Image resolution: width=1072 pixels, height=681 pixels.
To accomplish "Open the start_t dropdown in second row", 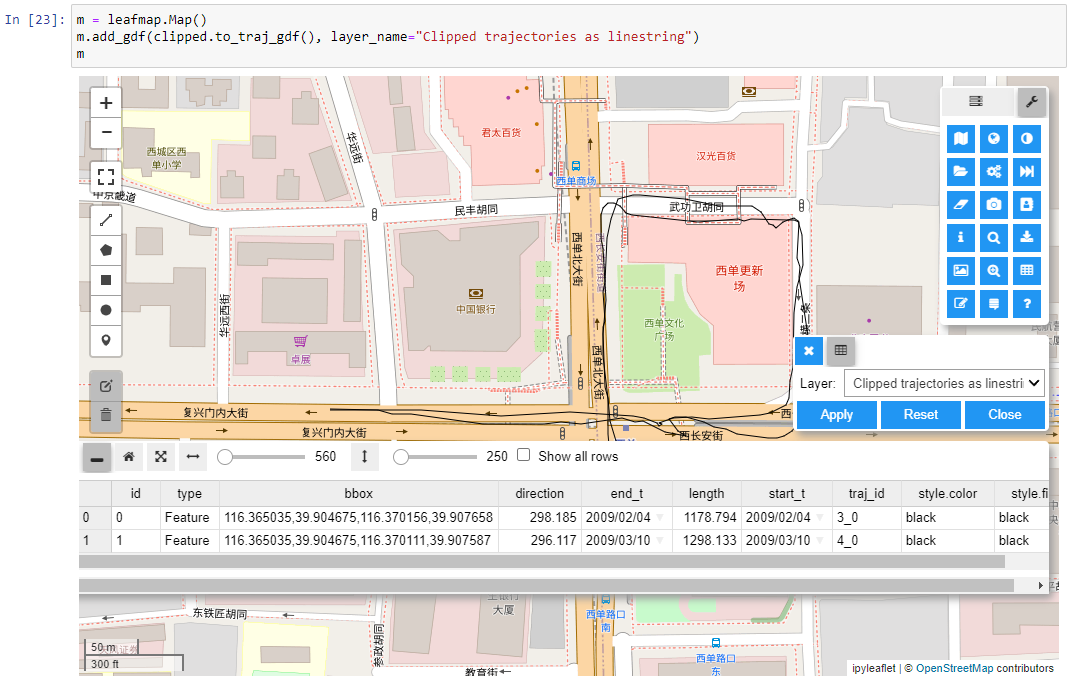I will click(818, 541).
